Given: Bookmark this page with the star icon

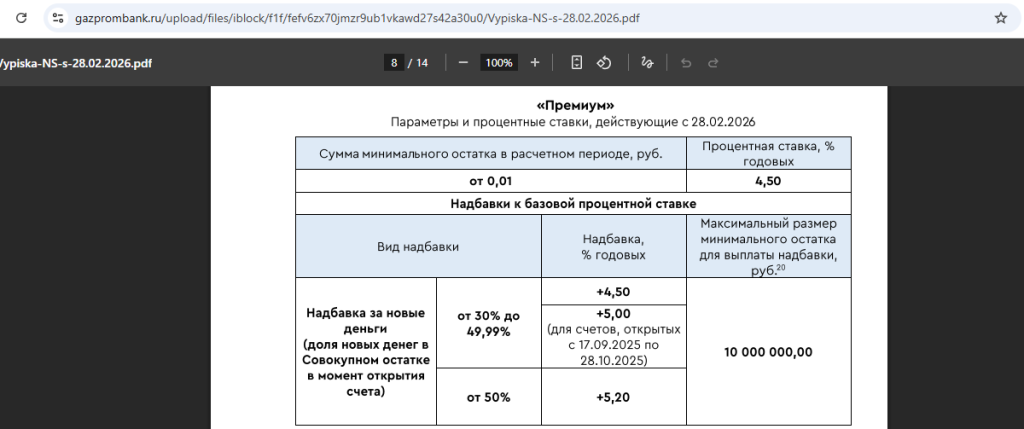Looking at the screenshot, I should coord(1000,18).
